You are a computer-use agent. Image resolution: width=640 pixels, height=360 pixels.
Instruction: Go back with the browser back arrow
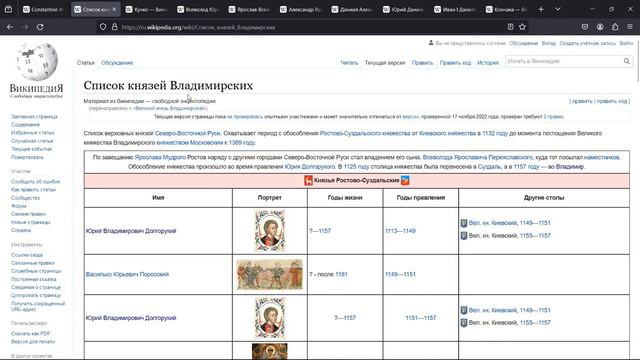[10, 27]
